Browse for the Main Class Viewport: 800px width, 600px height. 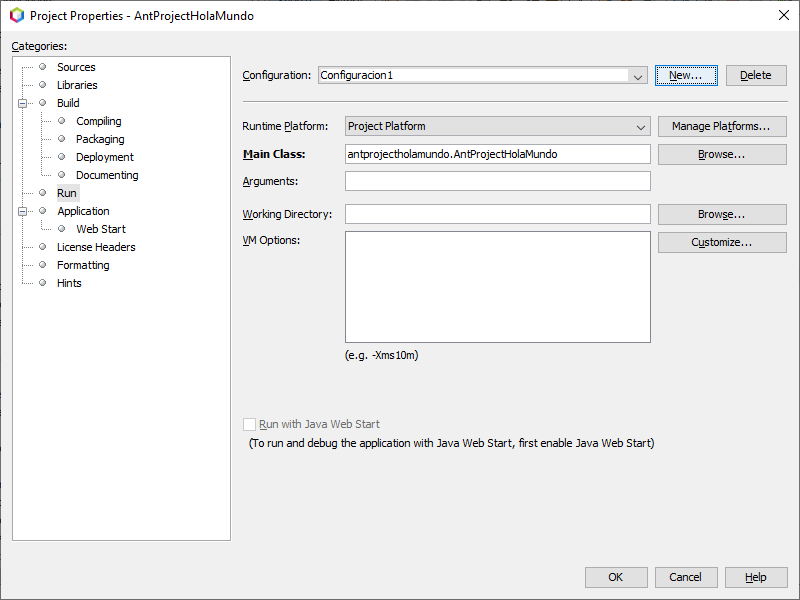pyautogui.click(x=721, y=155)
